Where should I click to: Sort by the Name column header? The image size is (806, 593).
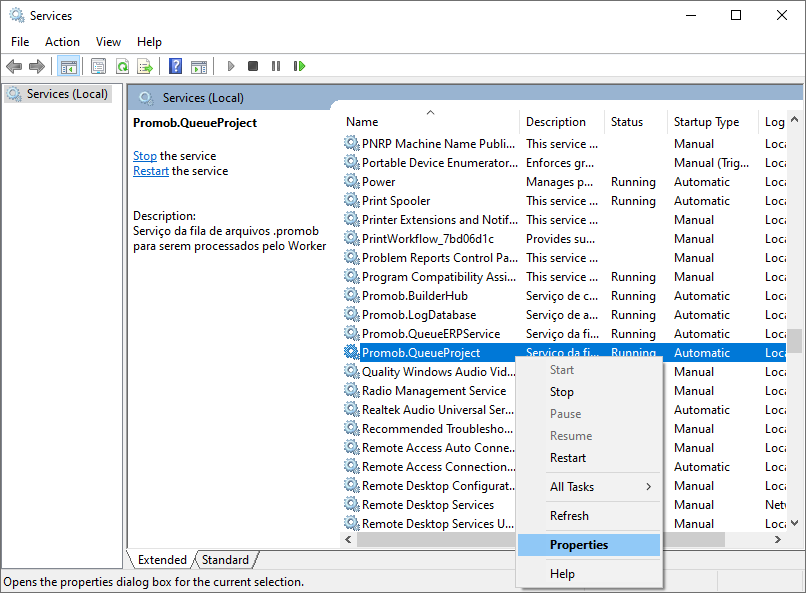(x=430, y=122)
